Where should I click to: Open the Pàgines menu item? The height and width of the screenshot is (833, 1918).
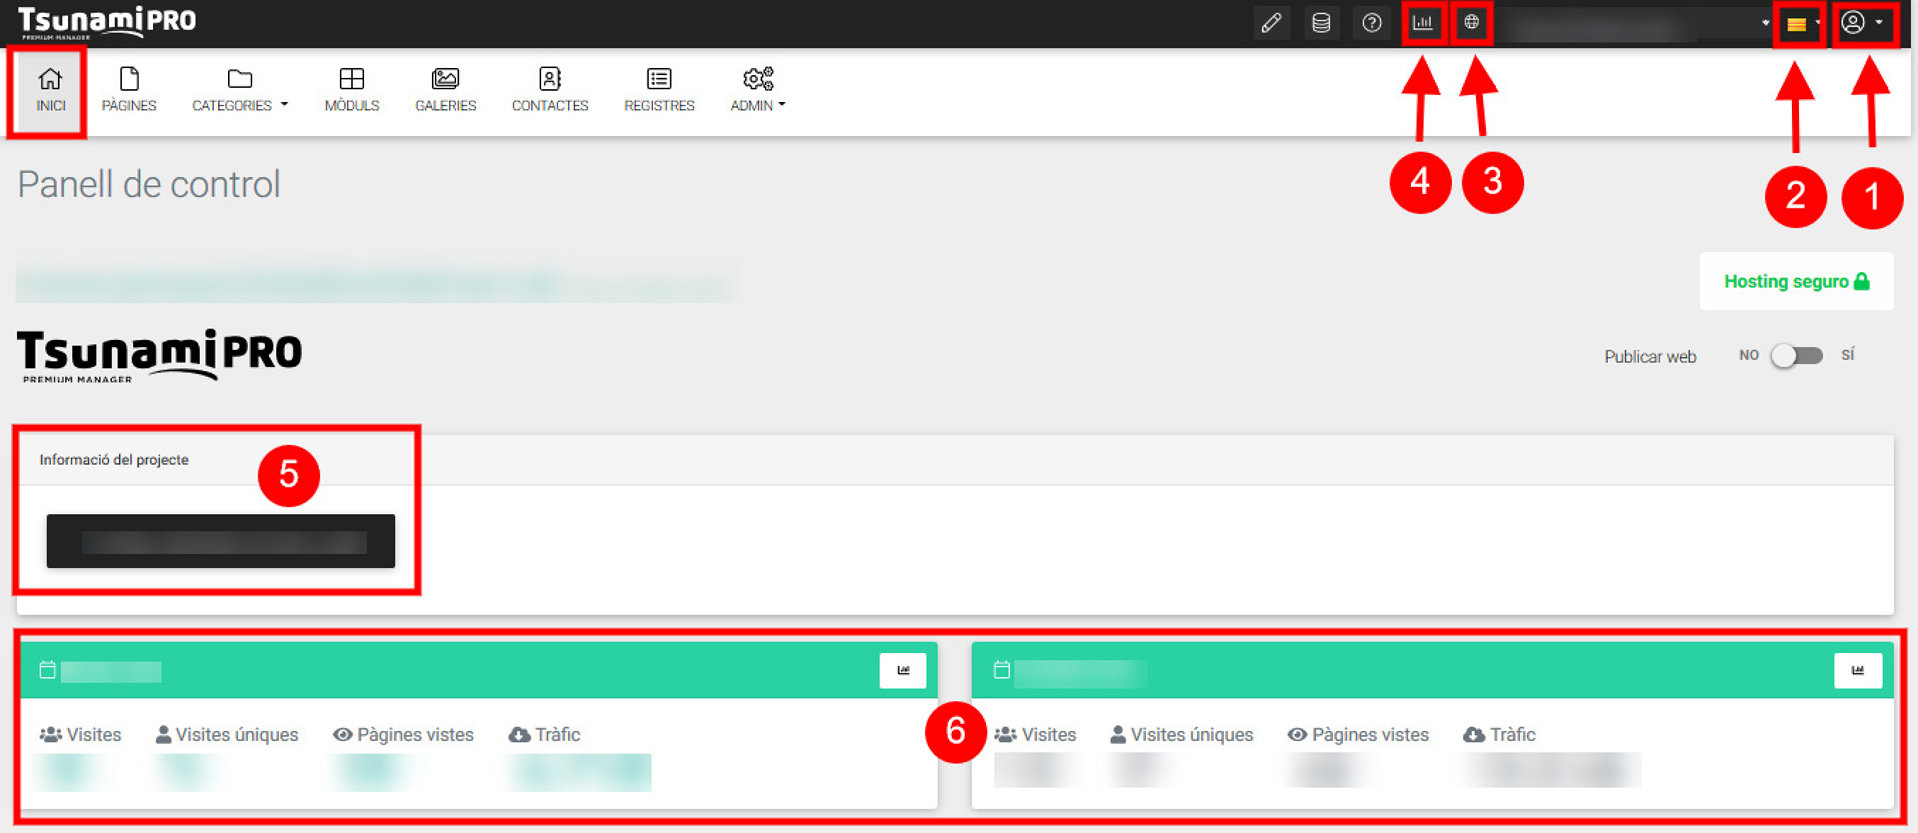[x=129, y=89]
